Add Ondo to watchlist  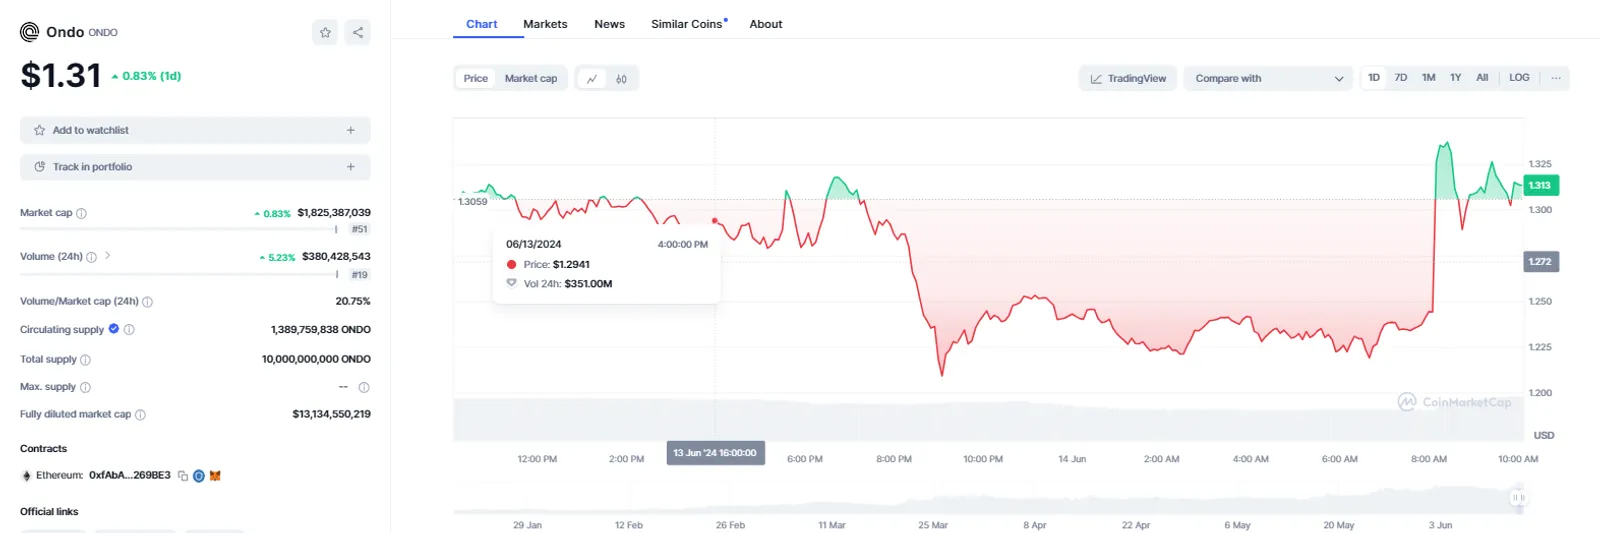(195, 130)
